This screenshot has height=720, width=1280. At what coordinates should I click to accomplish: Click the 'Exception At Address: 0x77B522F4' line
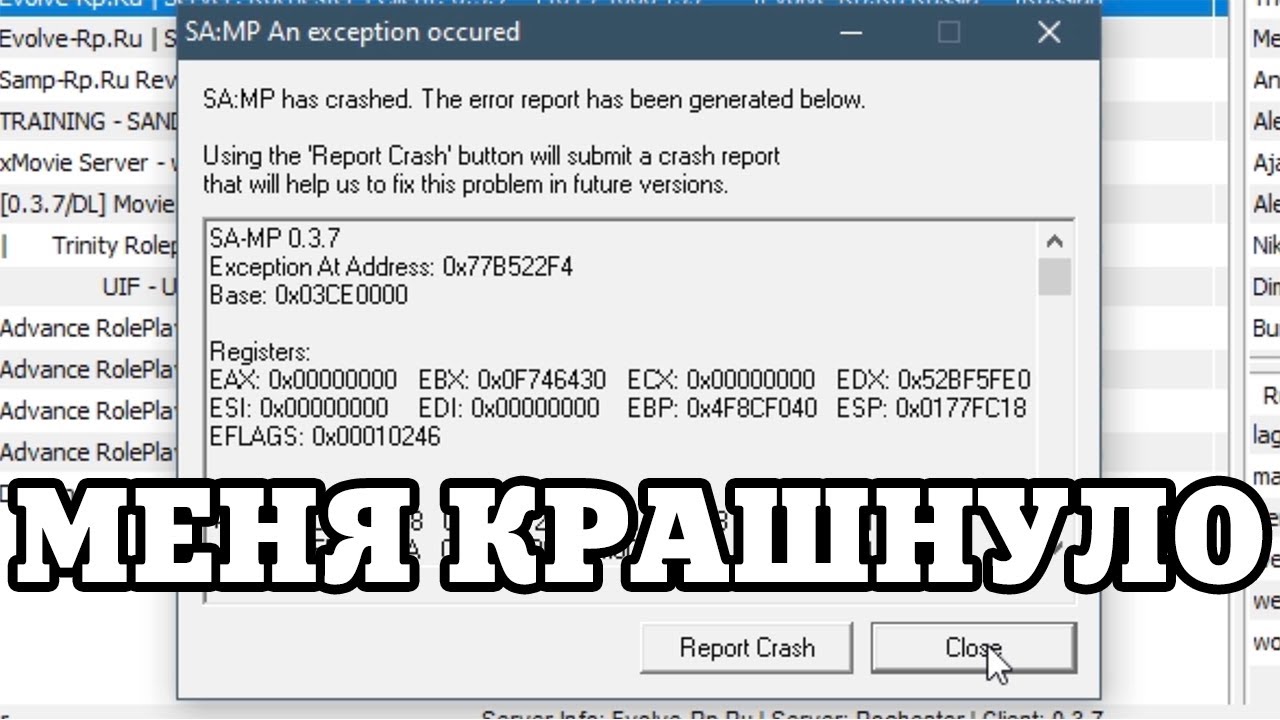click(391, 267)
